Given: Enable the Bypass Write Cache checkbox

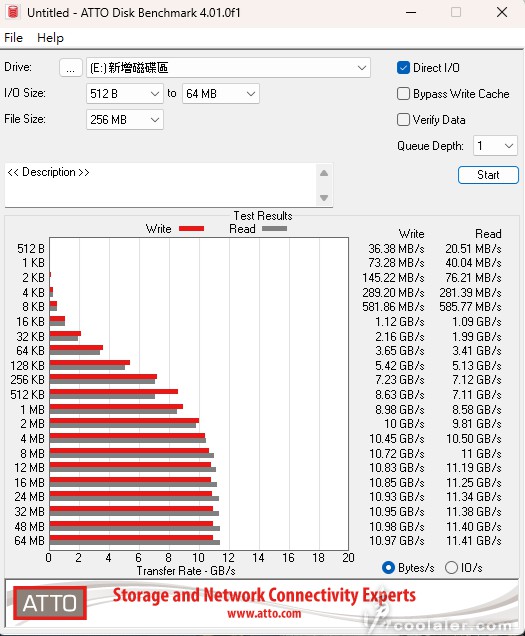Looking at the screenshot, I should [403, 94].
